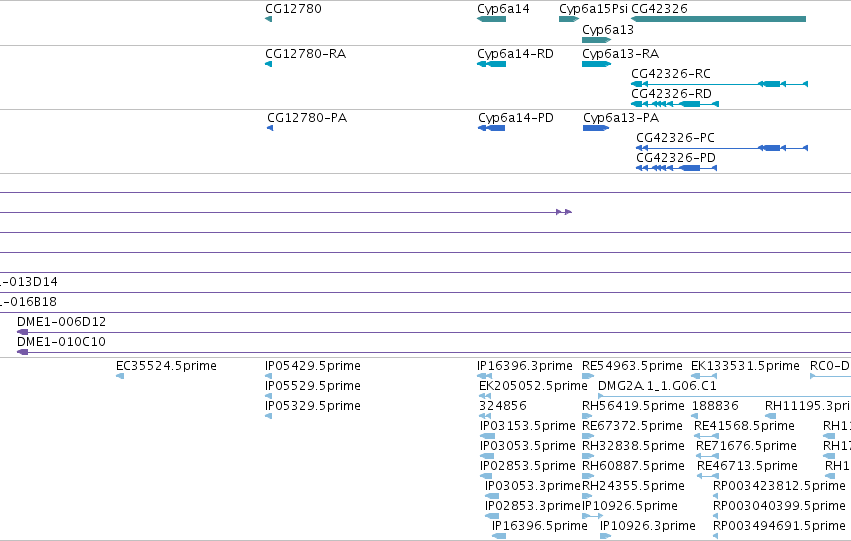Image resolution: width=851 pixels, height=541 pixels.
Task: Click the RH11195.3prime EST label
Action: (808, 406)
